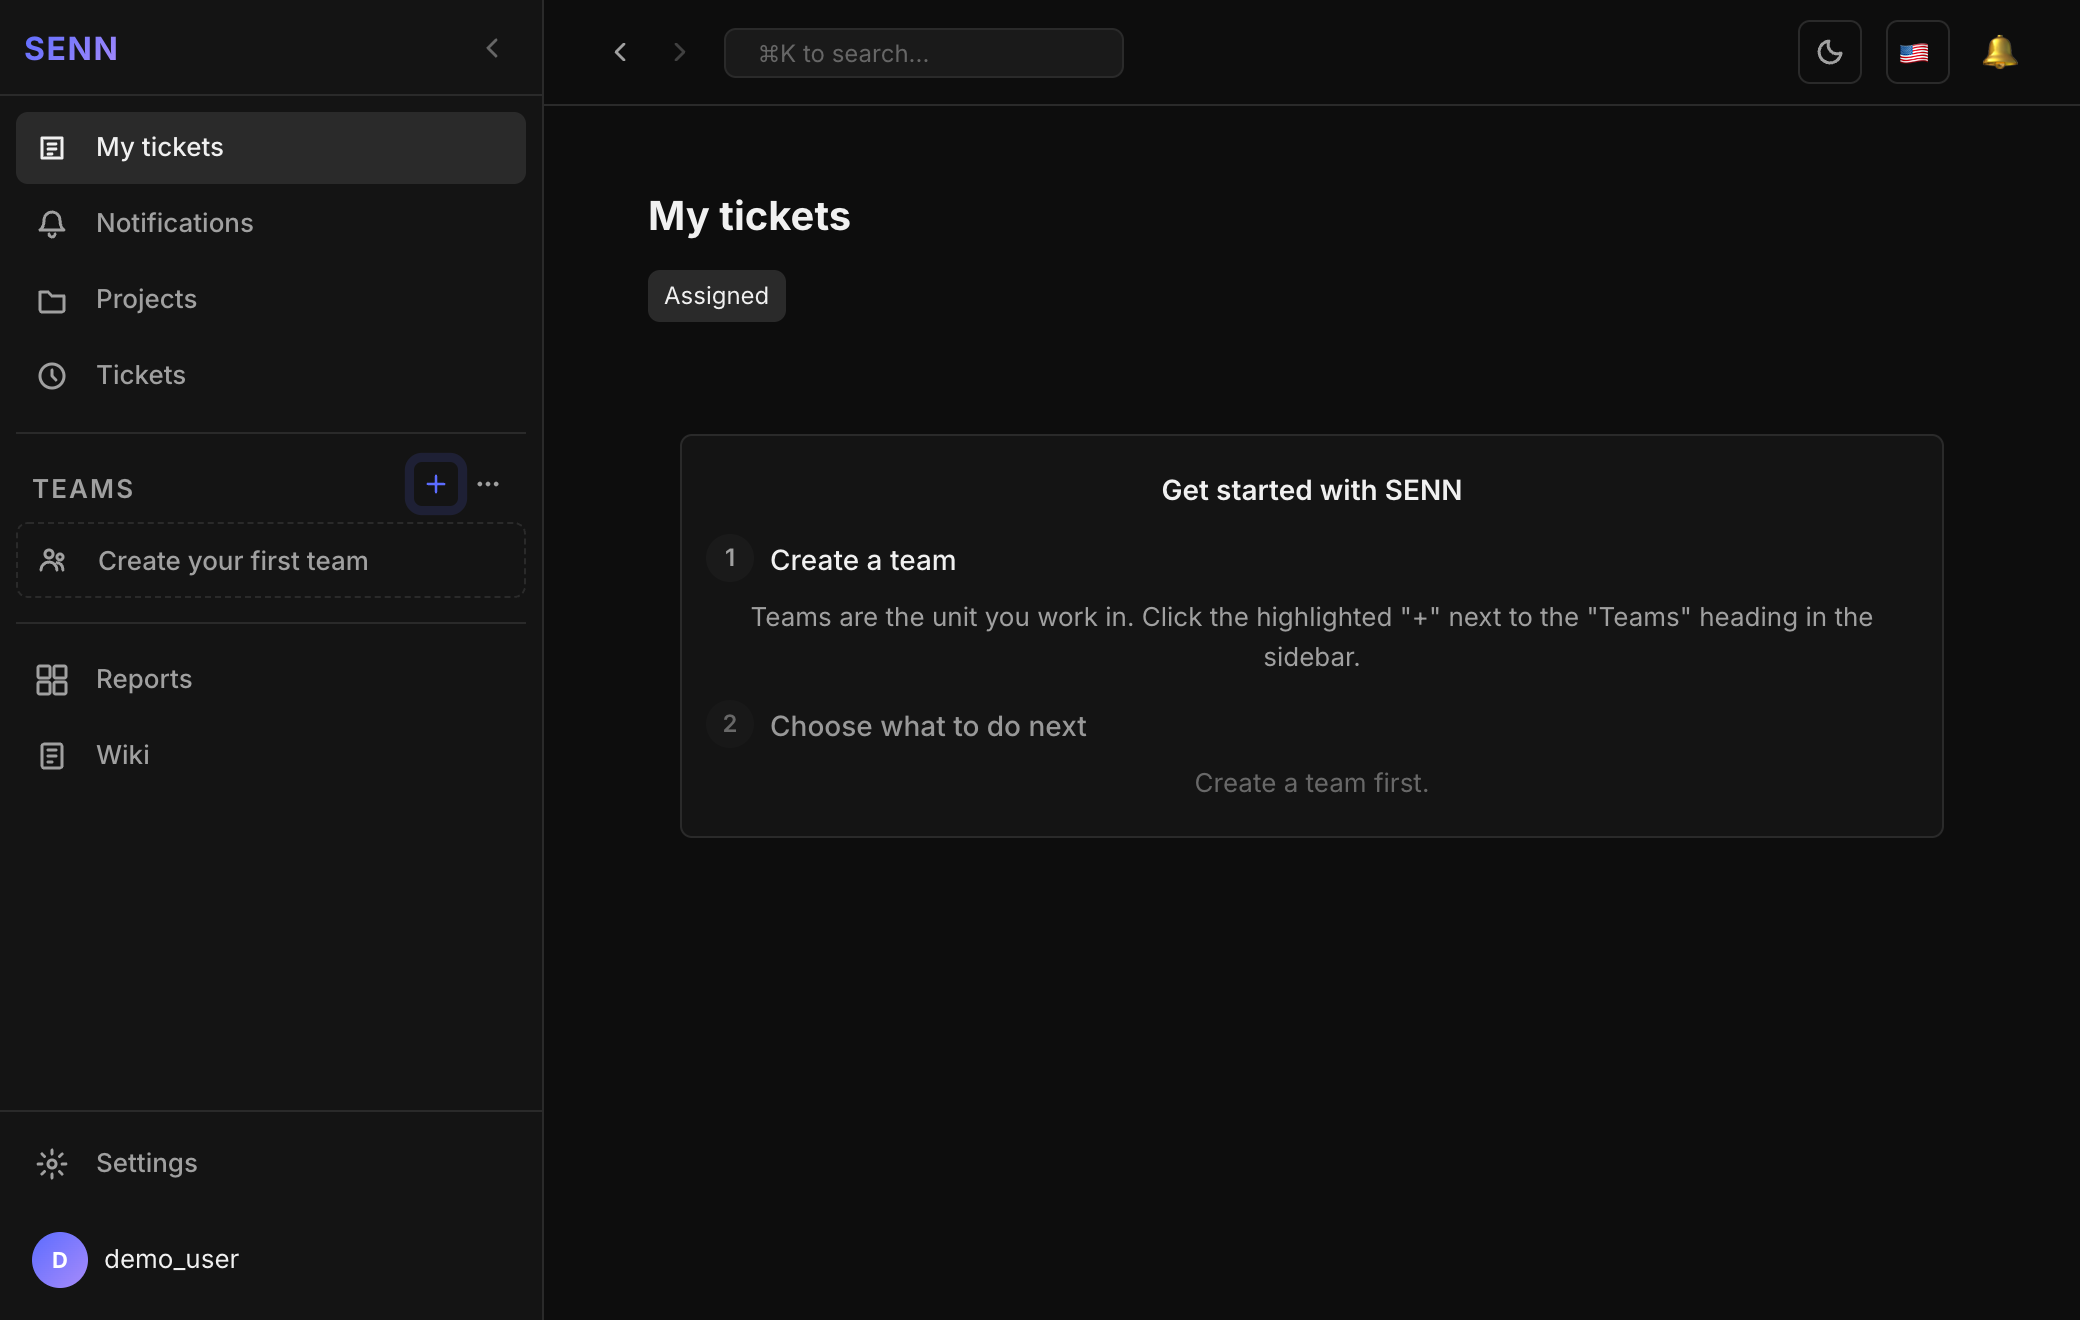The width and height of the screenshot is (2080, 1320).
Task: Click Create your first team
Action: pos(271,560)
